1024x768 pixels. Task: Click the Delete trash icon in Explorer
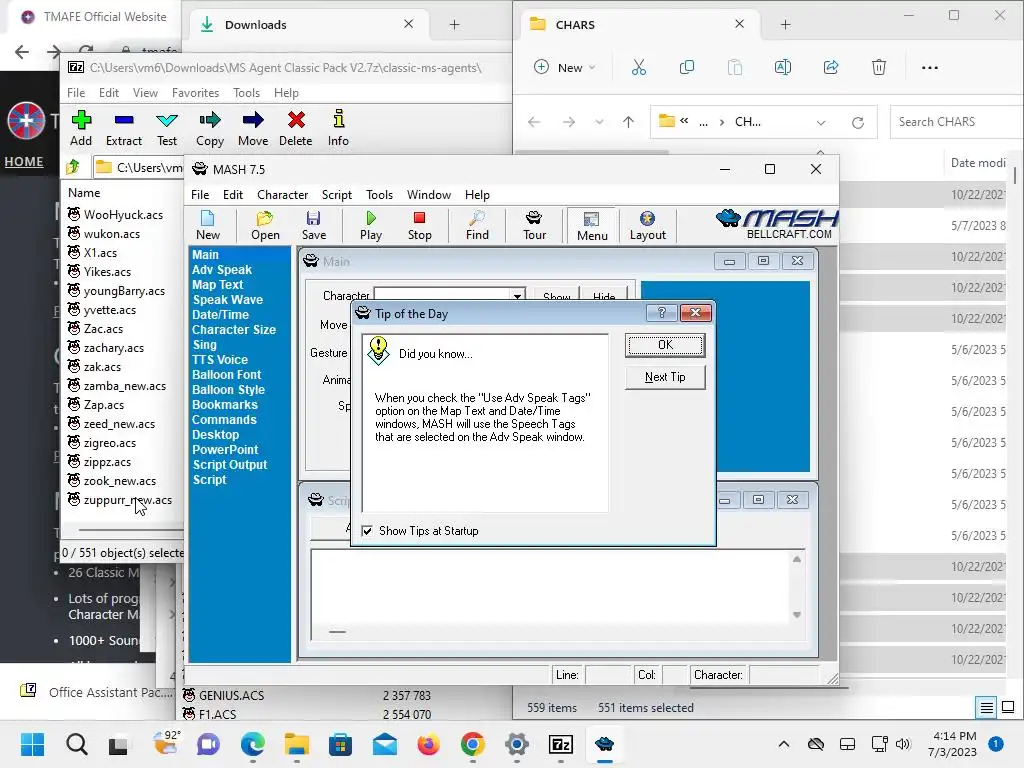pos(879,67)
